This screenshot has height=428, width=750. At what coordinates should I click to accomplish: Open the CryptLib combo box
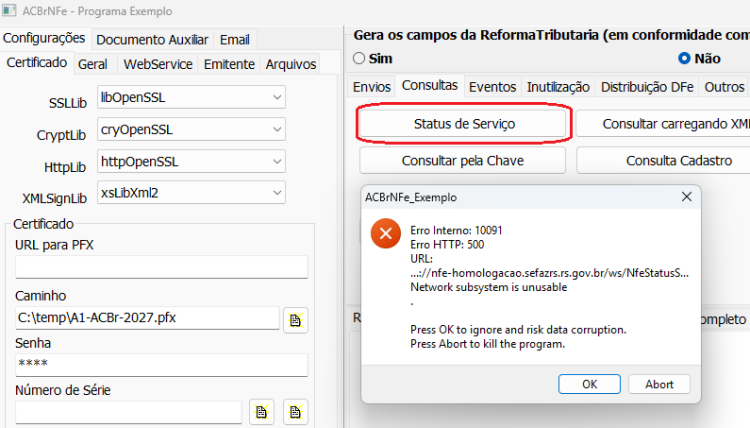point(191,129)
